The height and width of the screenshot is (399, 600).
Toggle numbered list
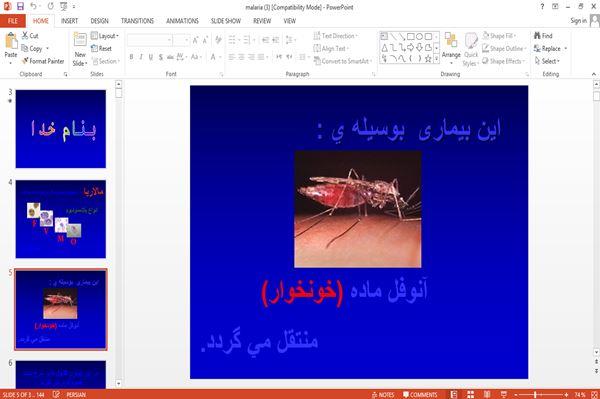tap(248, 40)
